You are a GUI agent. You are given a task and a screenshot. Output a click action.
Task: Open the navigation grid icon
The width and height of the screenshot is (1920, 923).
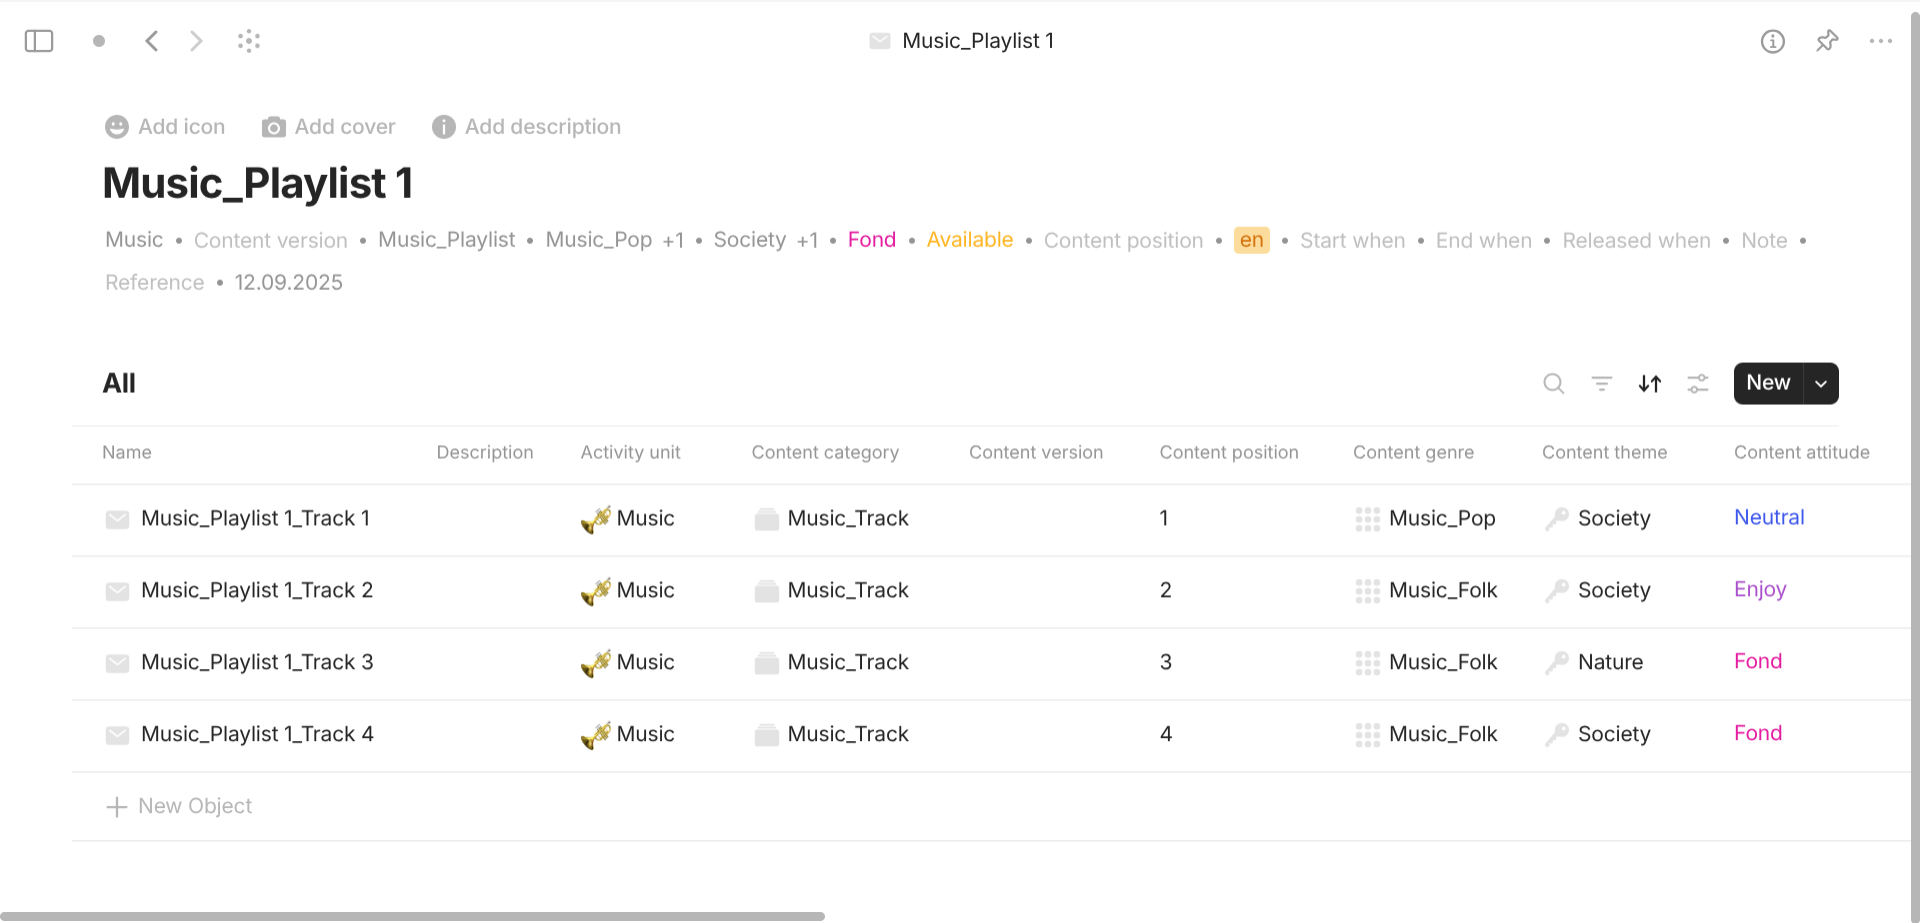tap(249, 40)
